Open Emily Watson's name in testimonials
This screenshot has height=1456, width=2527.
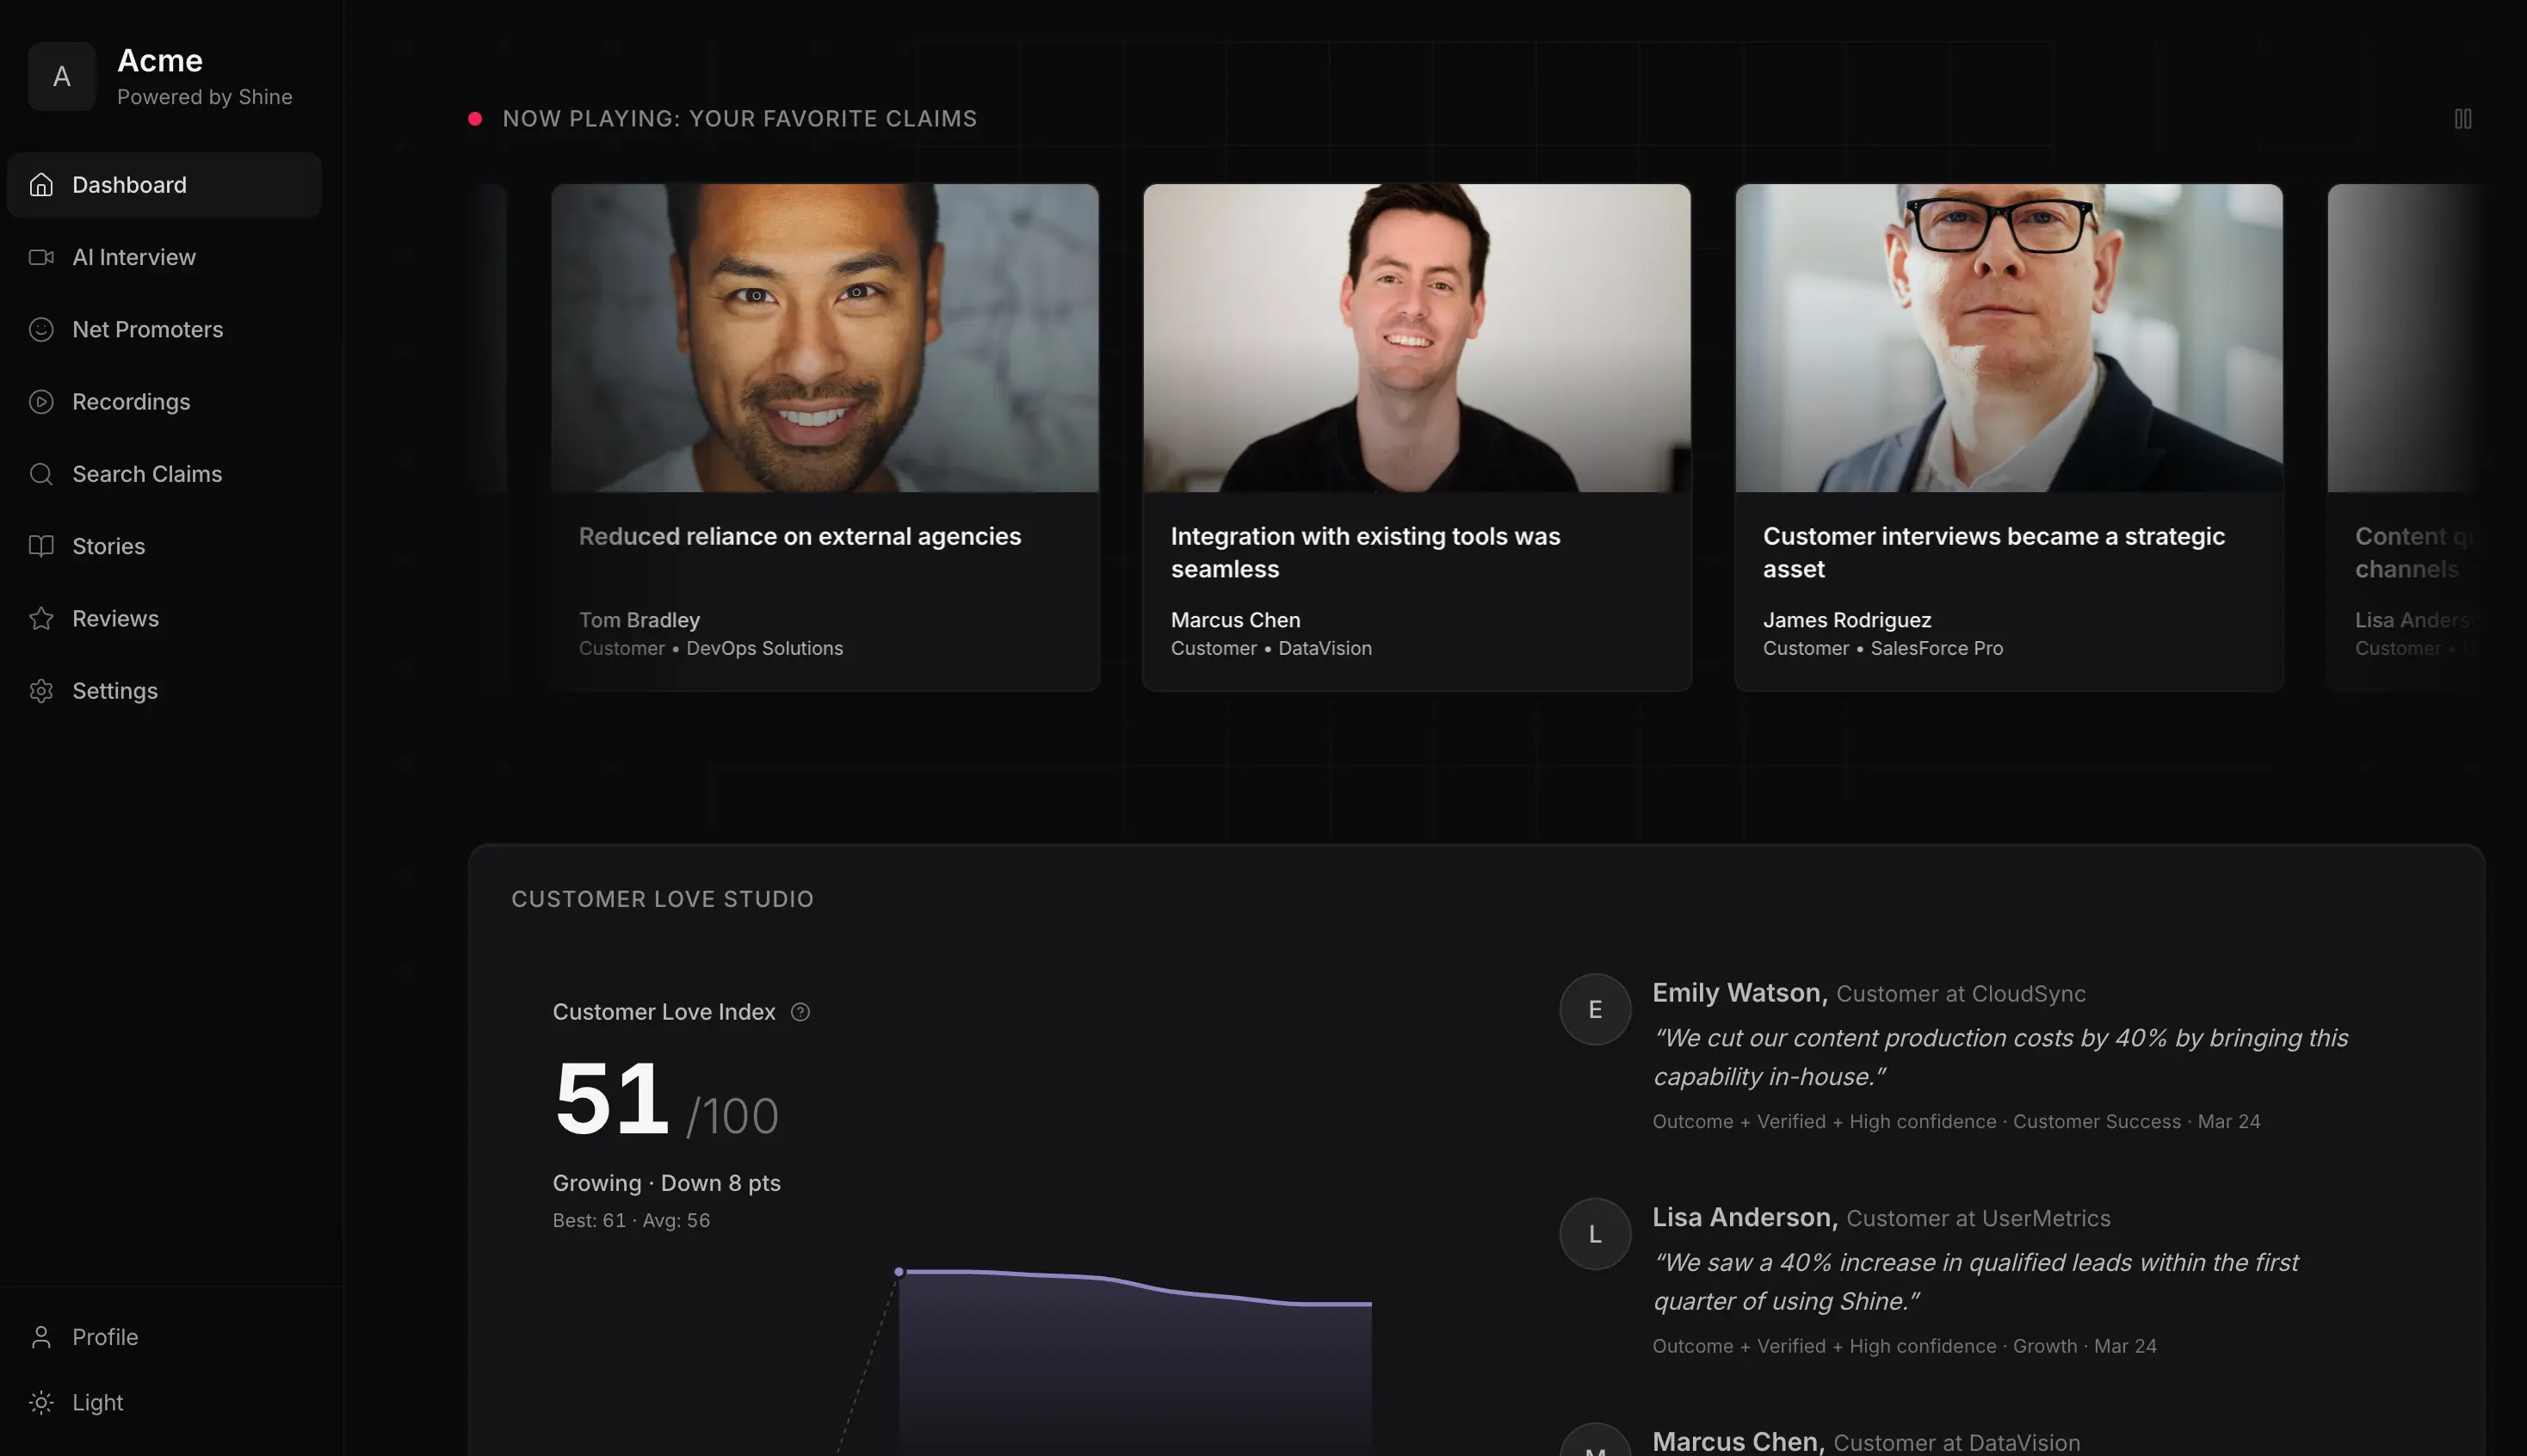point(1740,993)
